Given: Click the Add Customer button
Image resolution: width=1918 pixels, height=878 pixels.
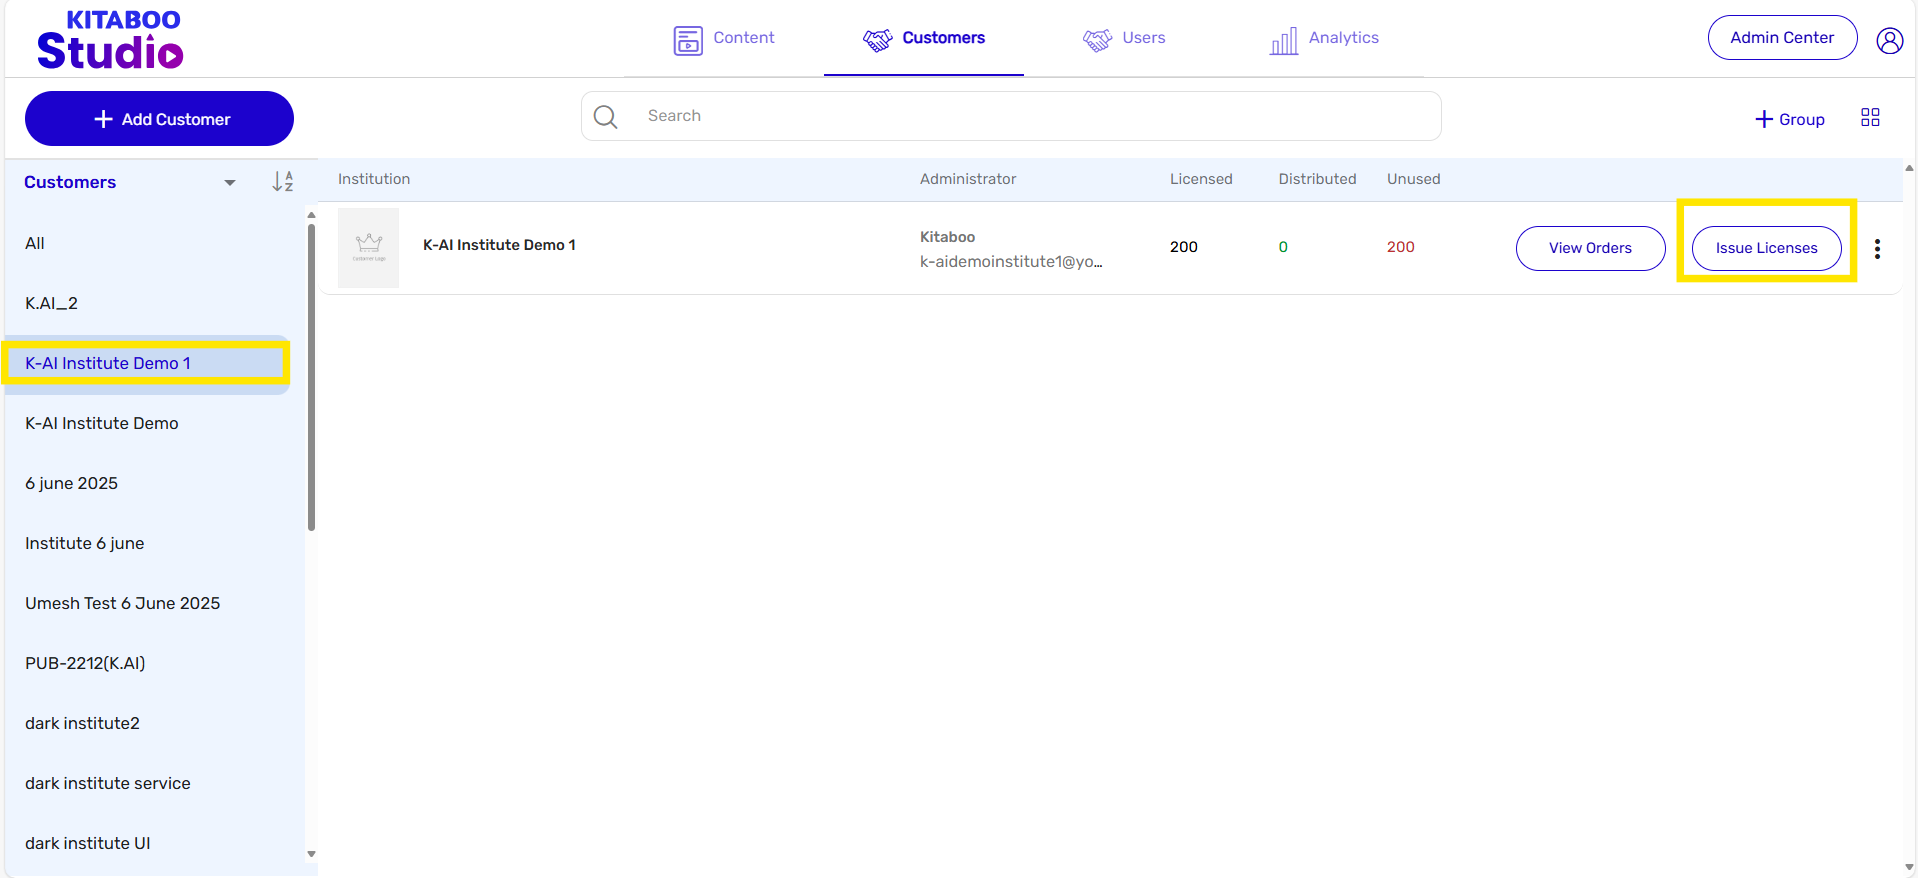Looking at the screenshot, I should 159,119.
